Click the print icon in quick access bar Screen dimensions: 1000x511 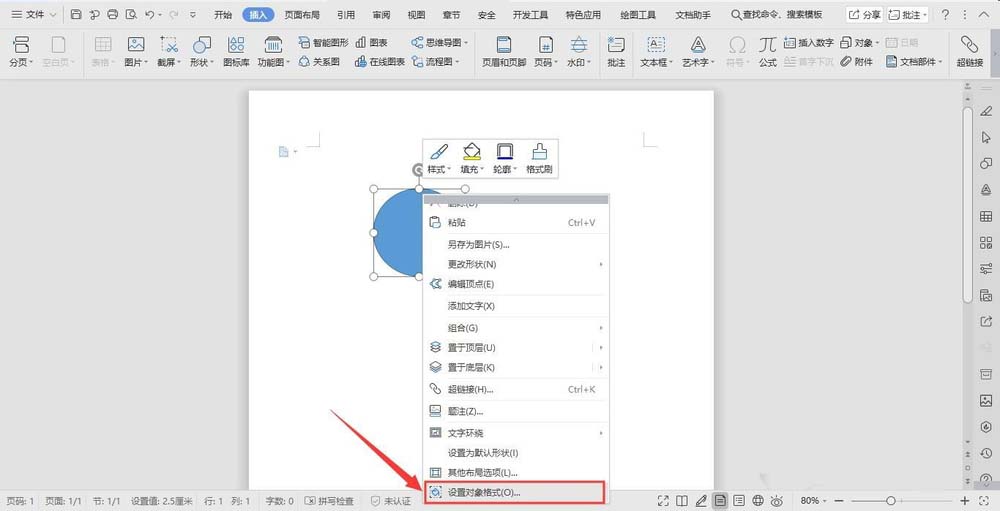coord(113,14)
